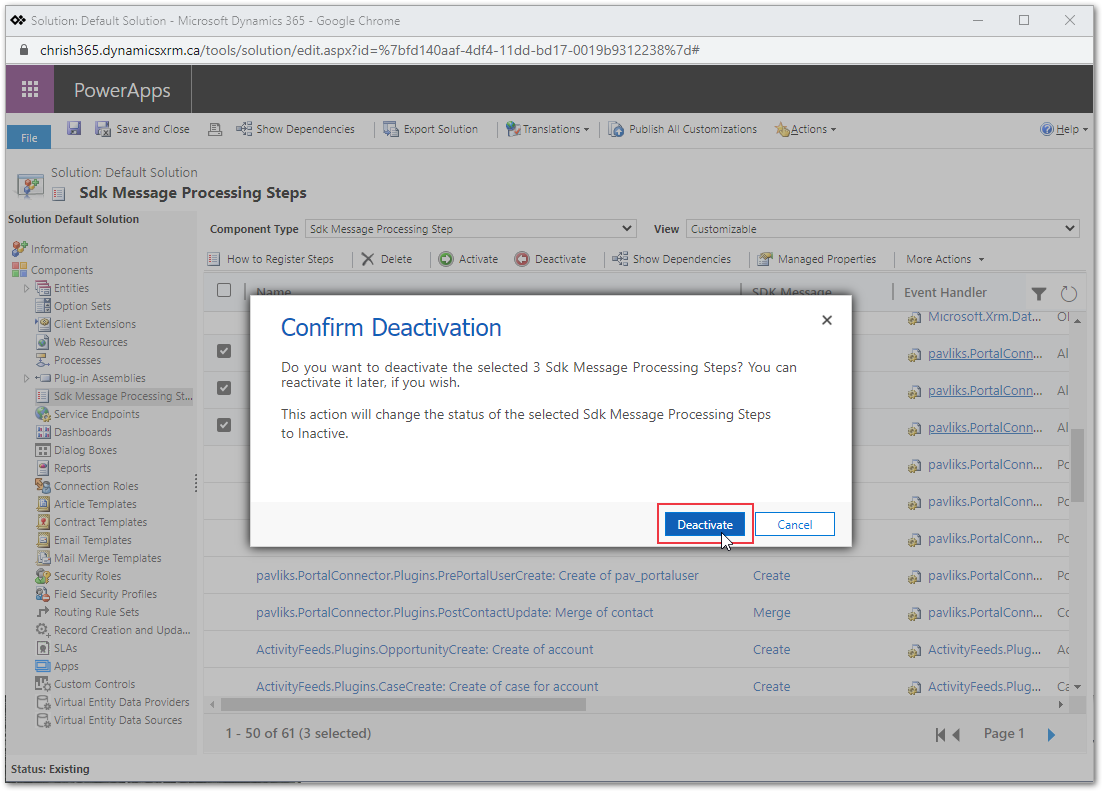Image resolution: width=1103 pixels, height=792 pixels.
Task: Jump to the first page arrow
Action: point(941,735)
